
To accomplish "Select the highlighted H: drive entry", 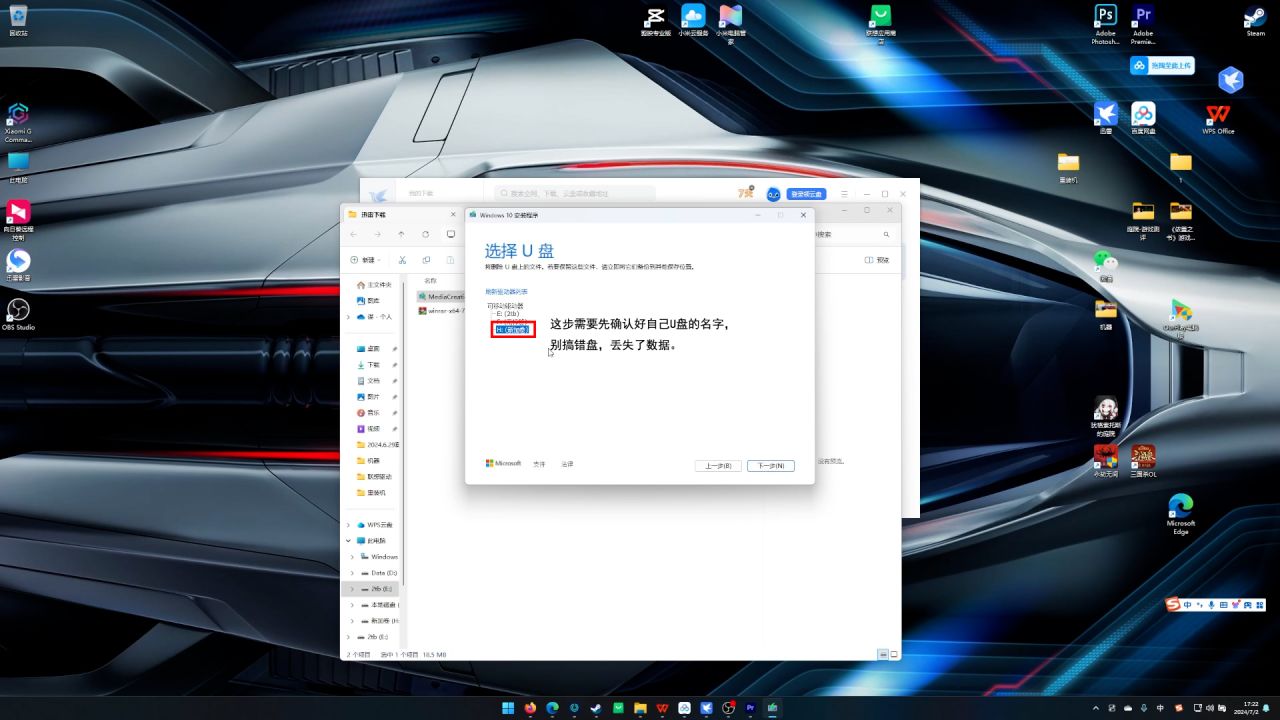I will point(512,329).
